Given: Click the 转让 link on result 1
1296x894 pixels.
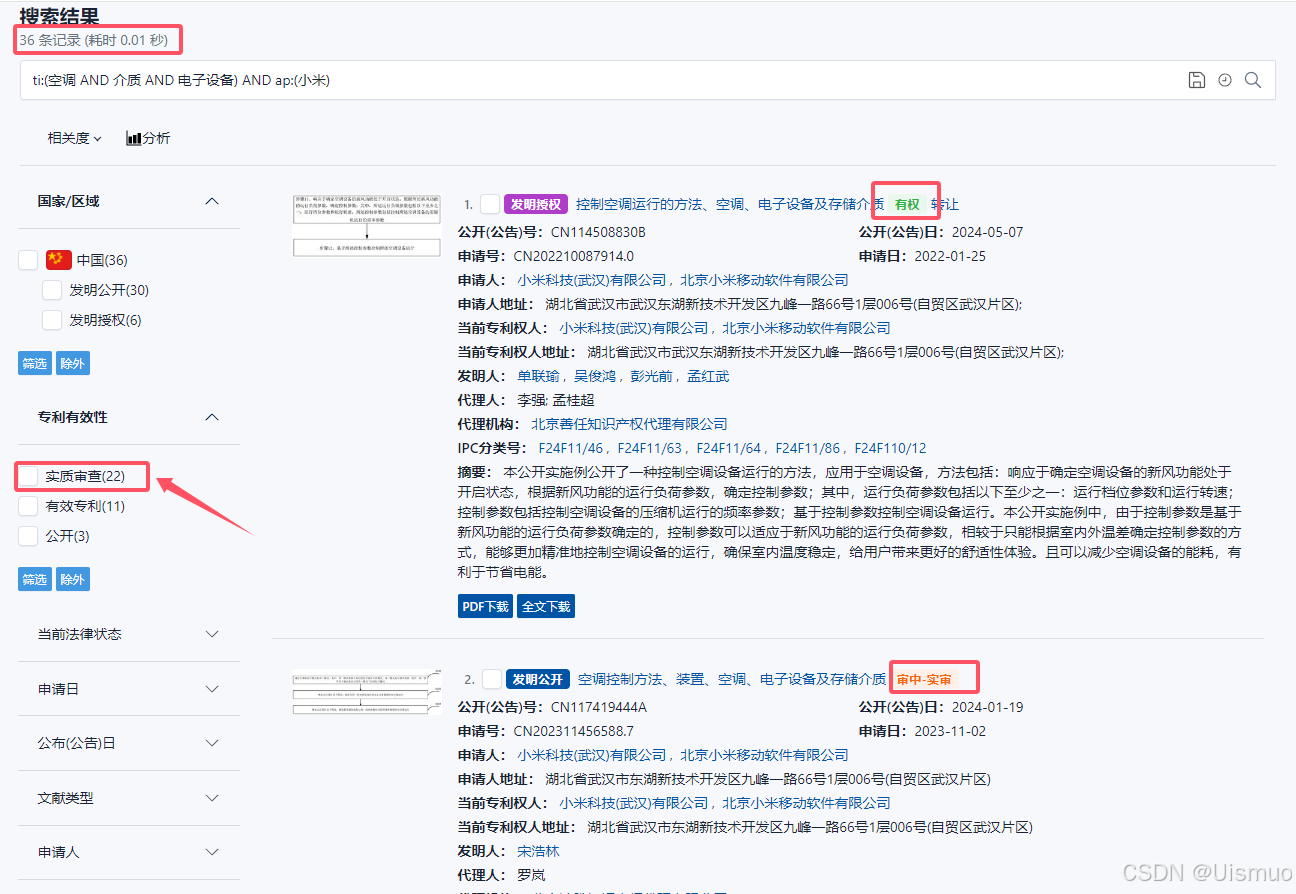Looking at the screenshot, I should pyautogui.click(x=945, y=204).
